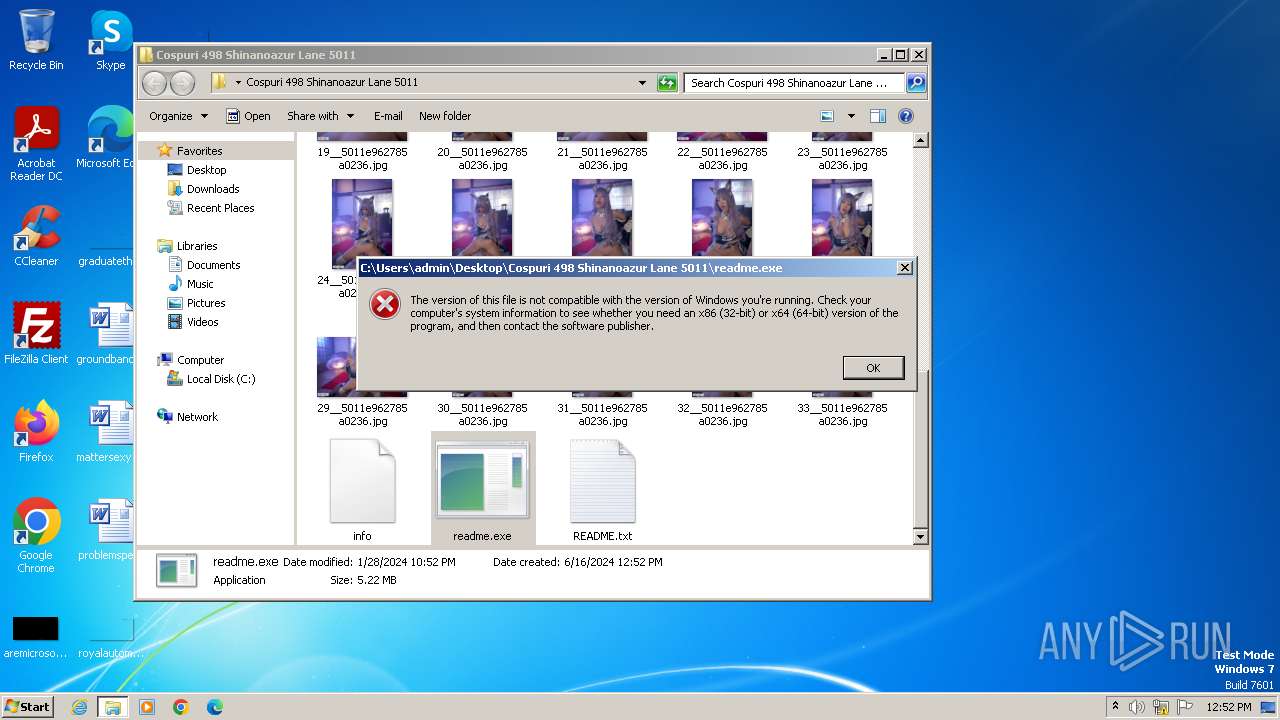Open the Organize menu

[x=178, y=116]
